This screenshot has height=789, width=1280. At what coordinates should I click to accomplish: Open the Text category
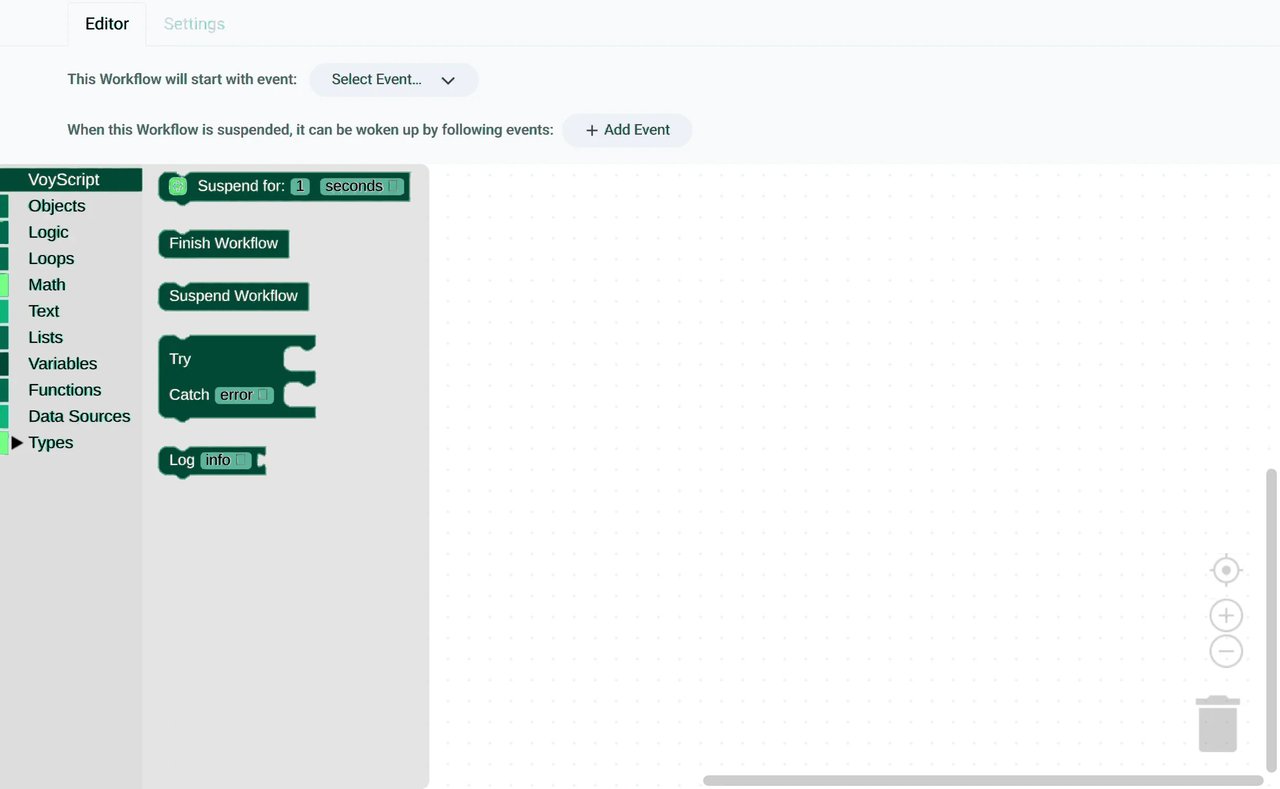[x=71, y=311]
